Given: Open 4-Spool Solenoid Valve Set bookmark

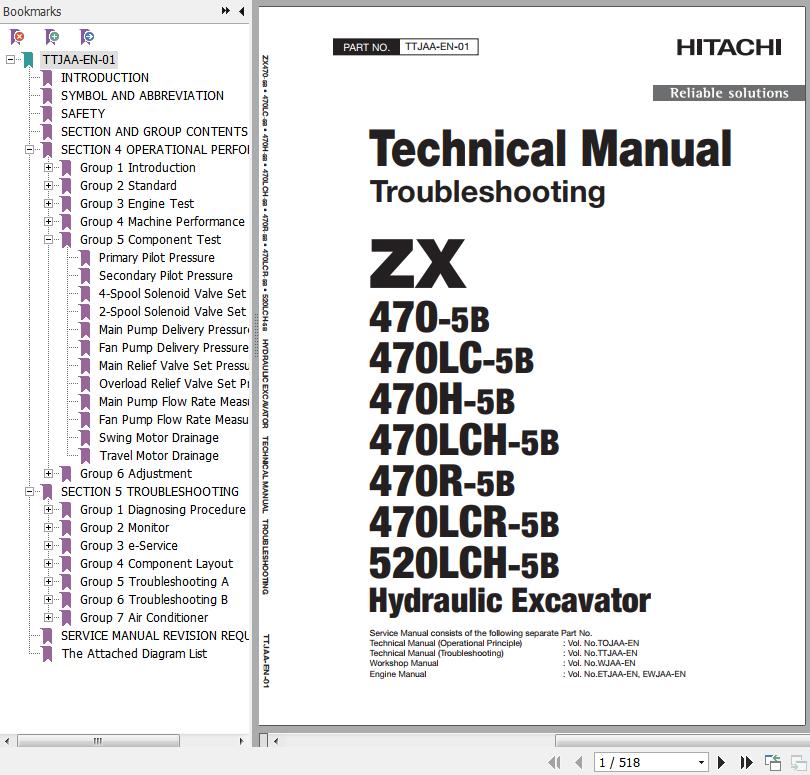Looking at the screenshot, I should pos(173,294).
